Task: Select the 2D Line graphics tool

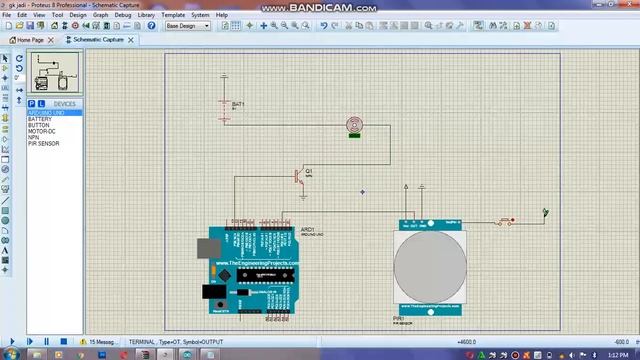Action: coord(5,200)
